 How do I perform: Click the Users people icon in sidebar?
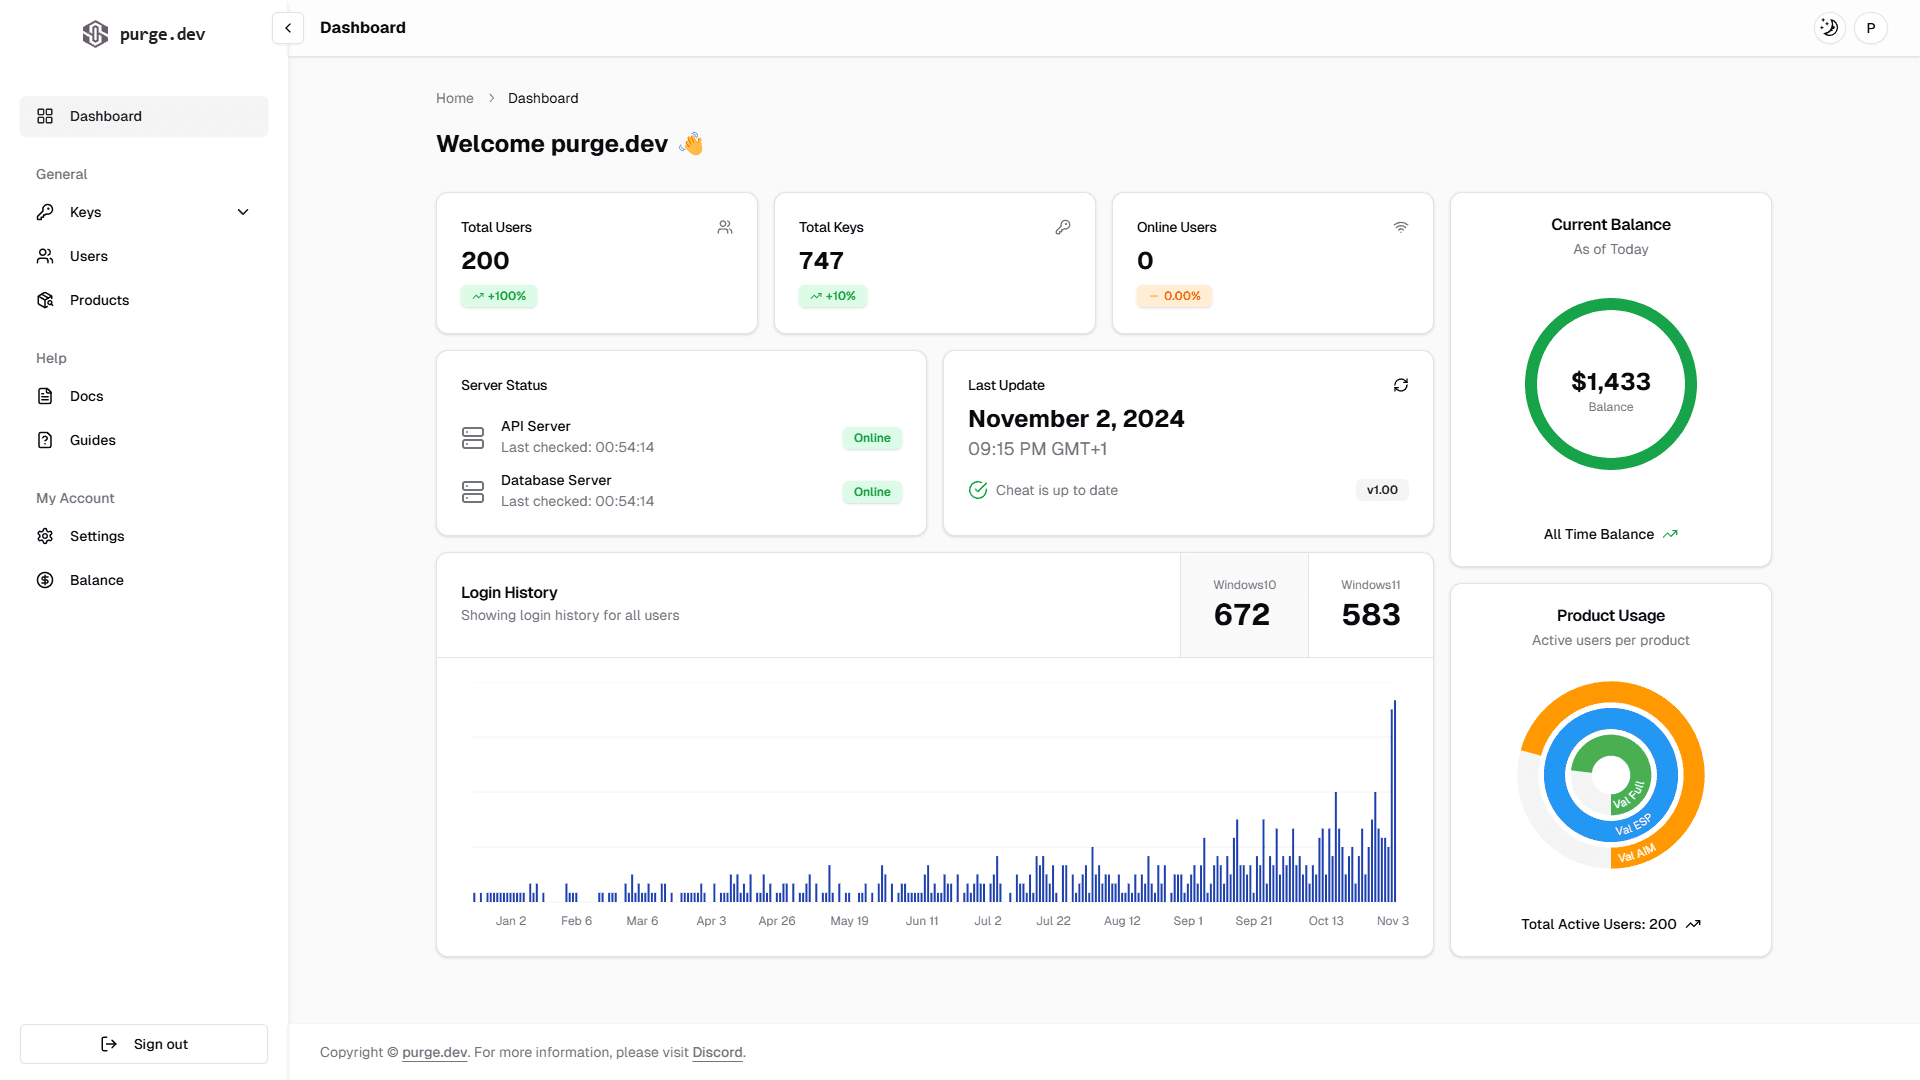click(x=45, y=256)
